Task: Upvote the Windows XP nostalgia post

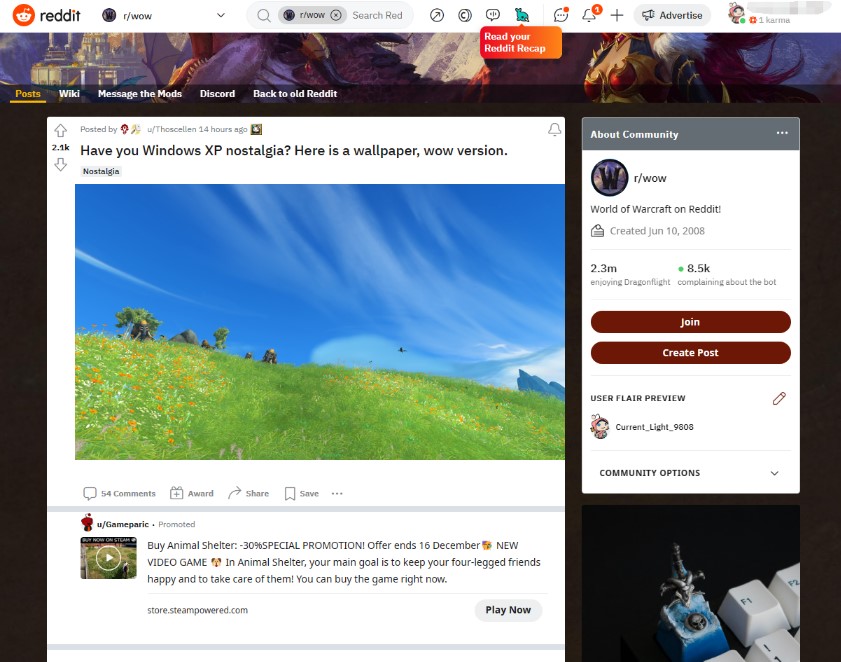Action: coord(61,130)
